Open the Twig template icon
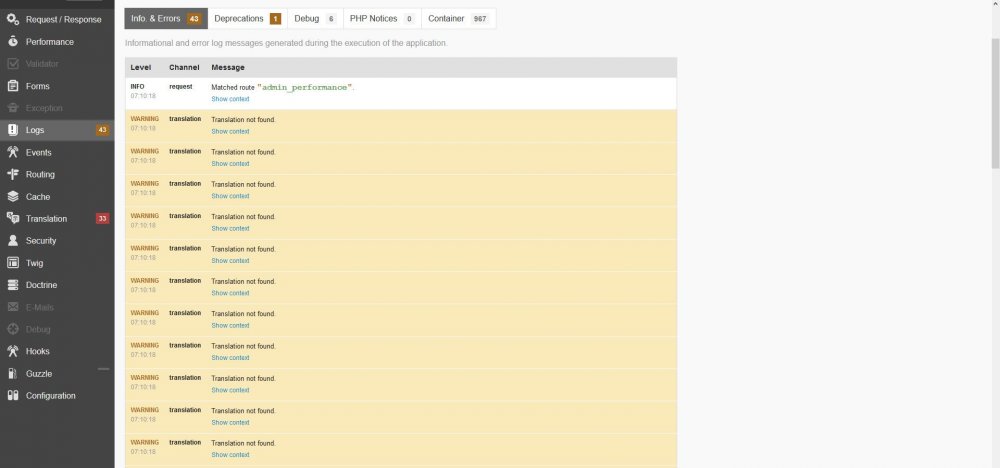The height and width of the screenshot is (468, 1000). click(13, 263)
